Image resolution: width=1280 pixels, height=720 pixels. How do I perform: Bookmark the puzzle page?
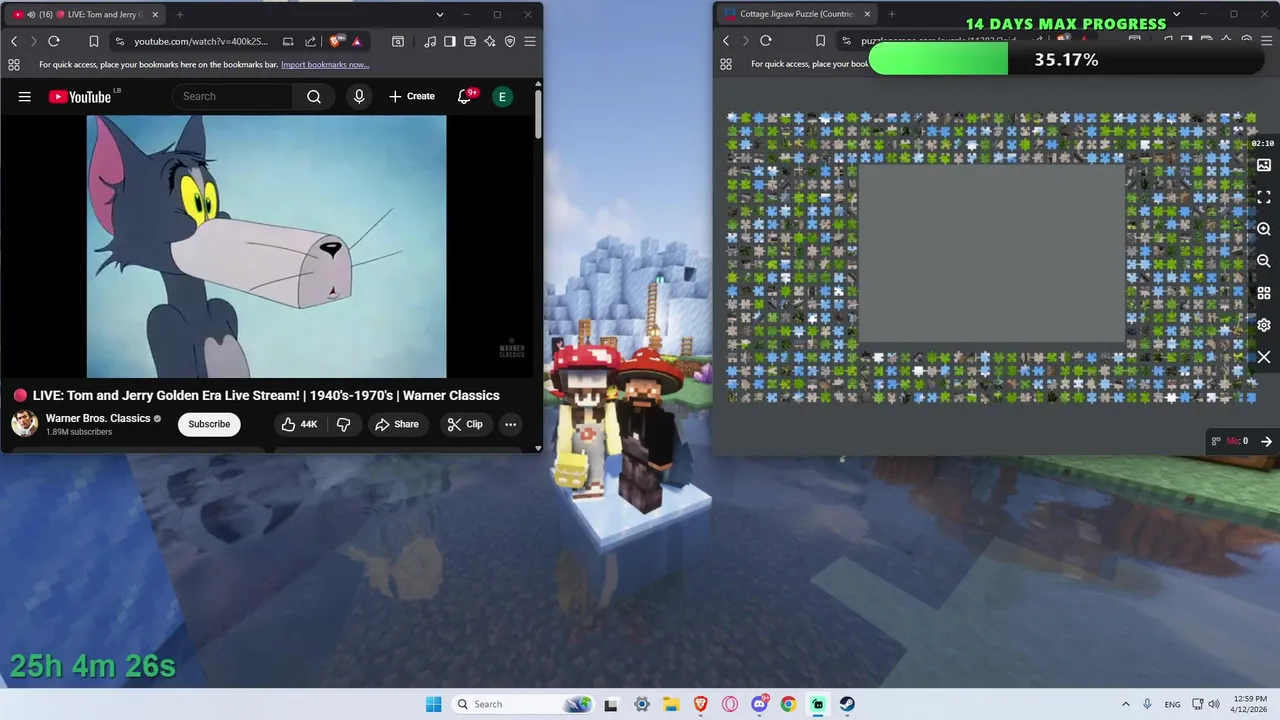[x=820, y=41]
